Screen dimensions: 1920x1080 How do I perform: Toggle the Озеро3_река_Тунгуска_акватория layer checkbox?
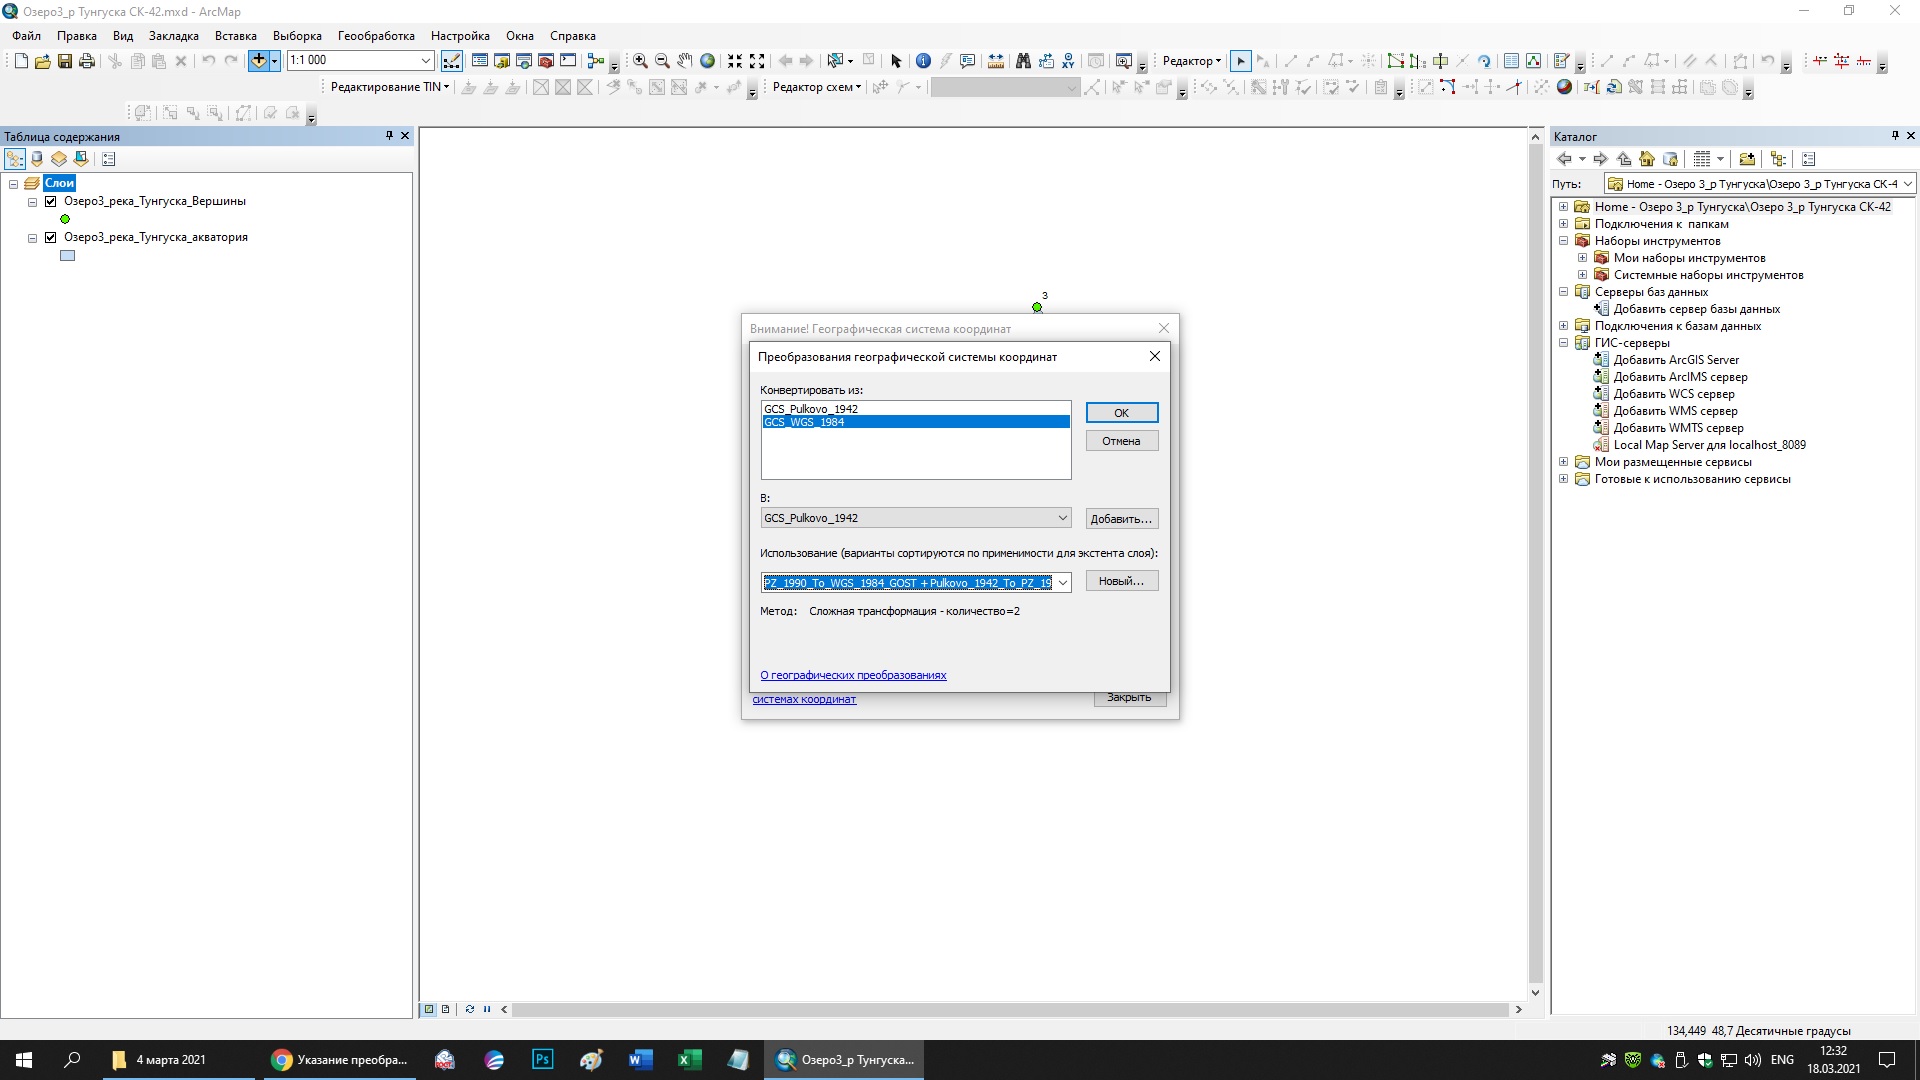(51, 237)
